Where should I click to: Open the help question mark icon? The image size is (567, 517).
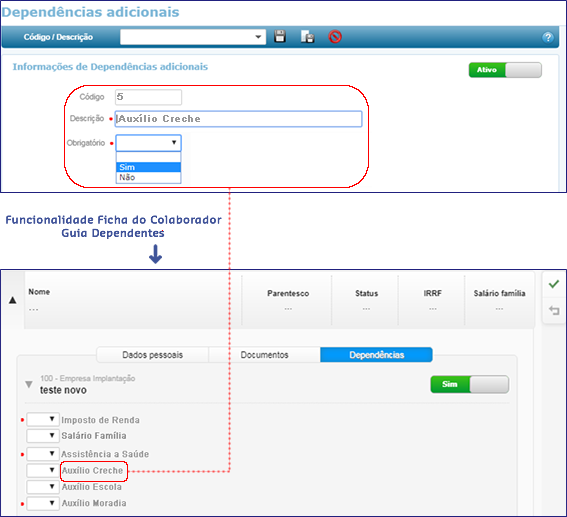[x=548, y=37]
